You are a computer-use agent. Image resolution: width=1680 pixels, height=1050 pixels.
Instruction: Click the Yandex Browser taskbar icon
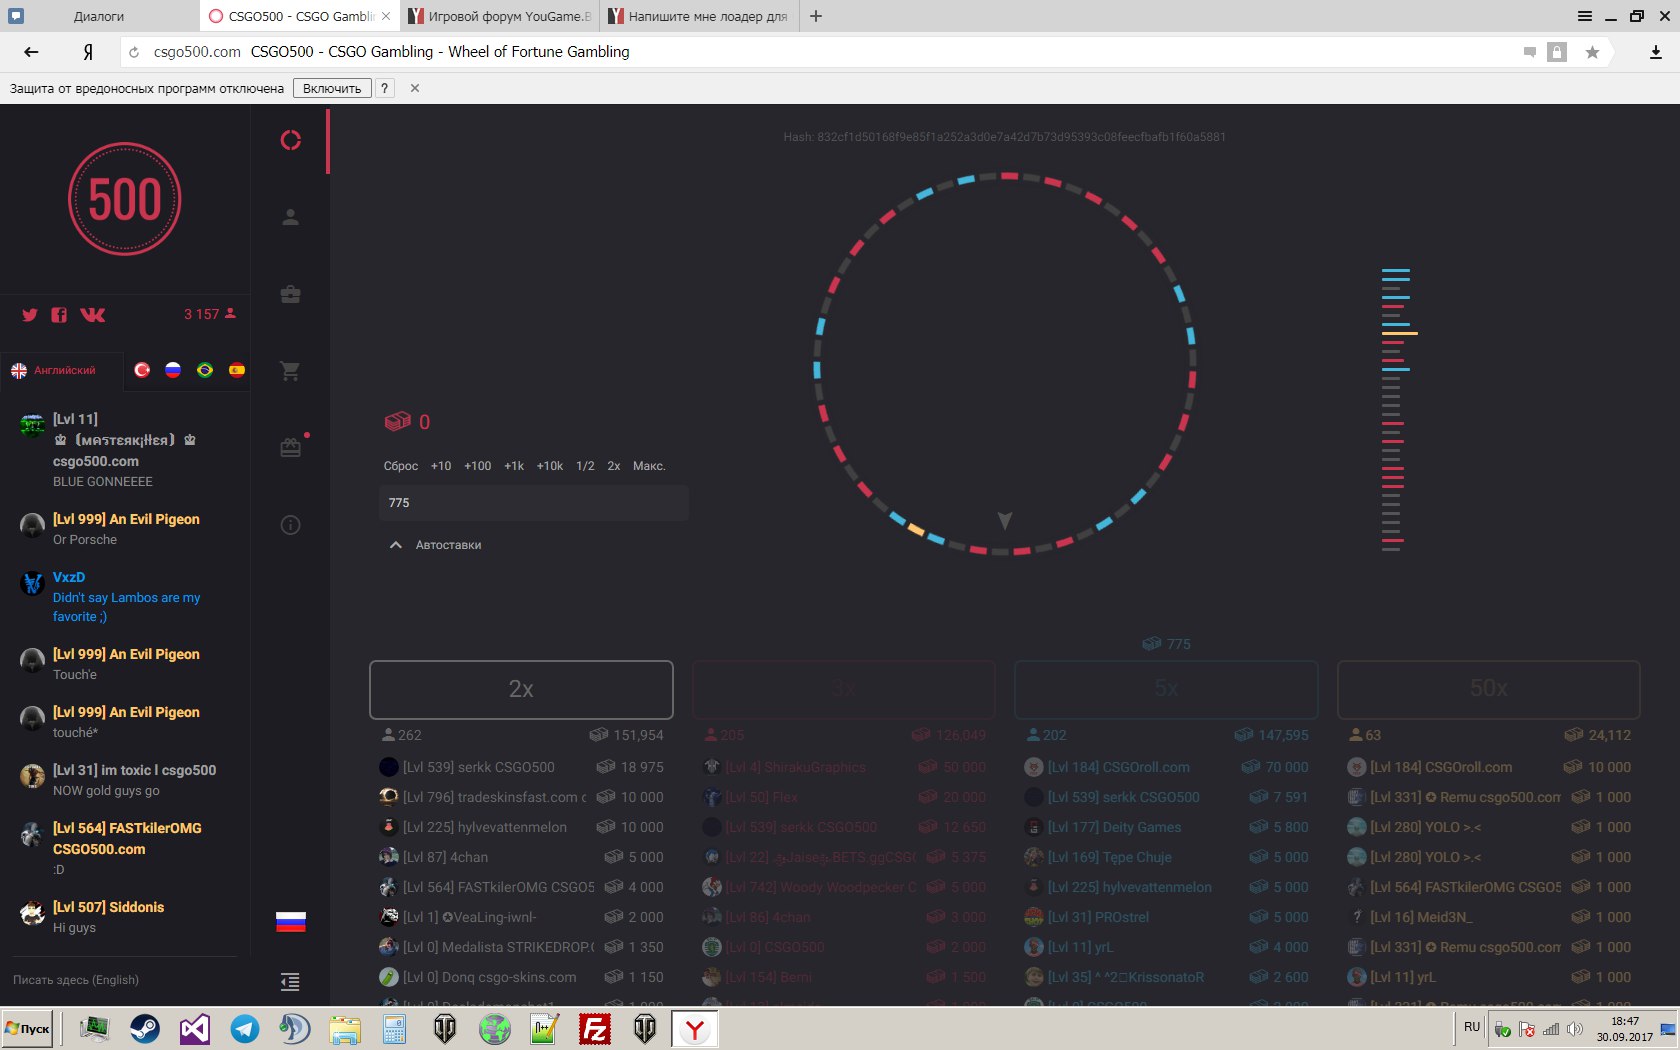pos(695,1028)
